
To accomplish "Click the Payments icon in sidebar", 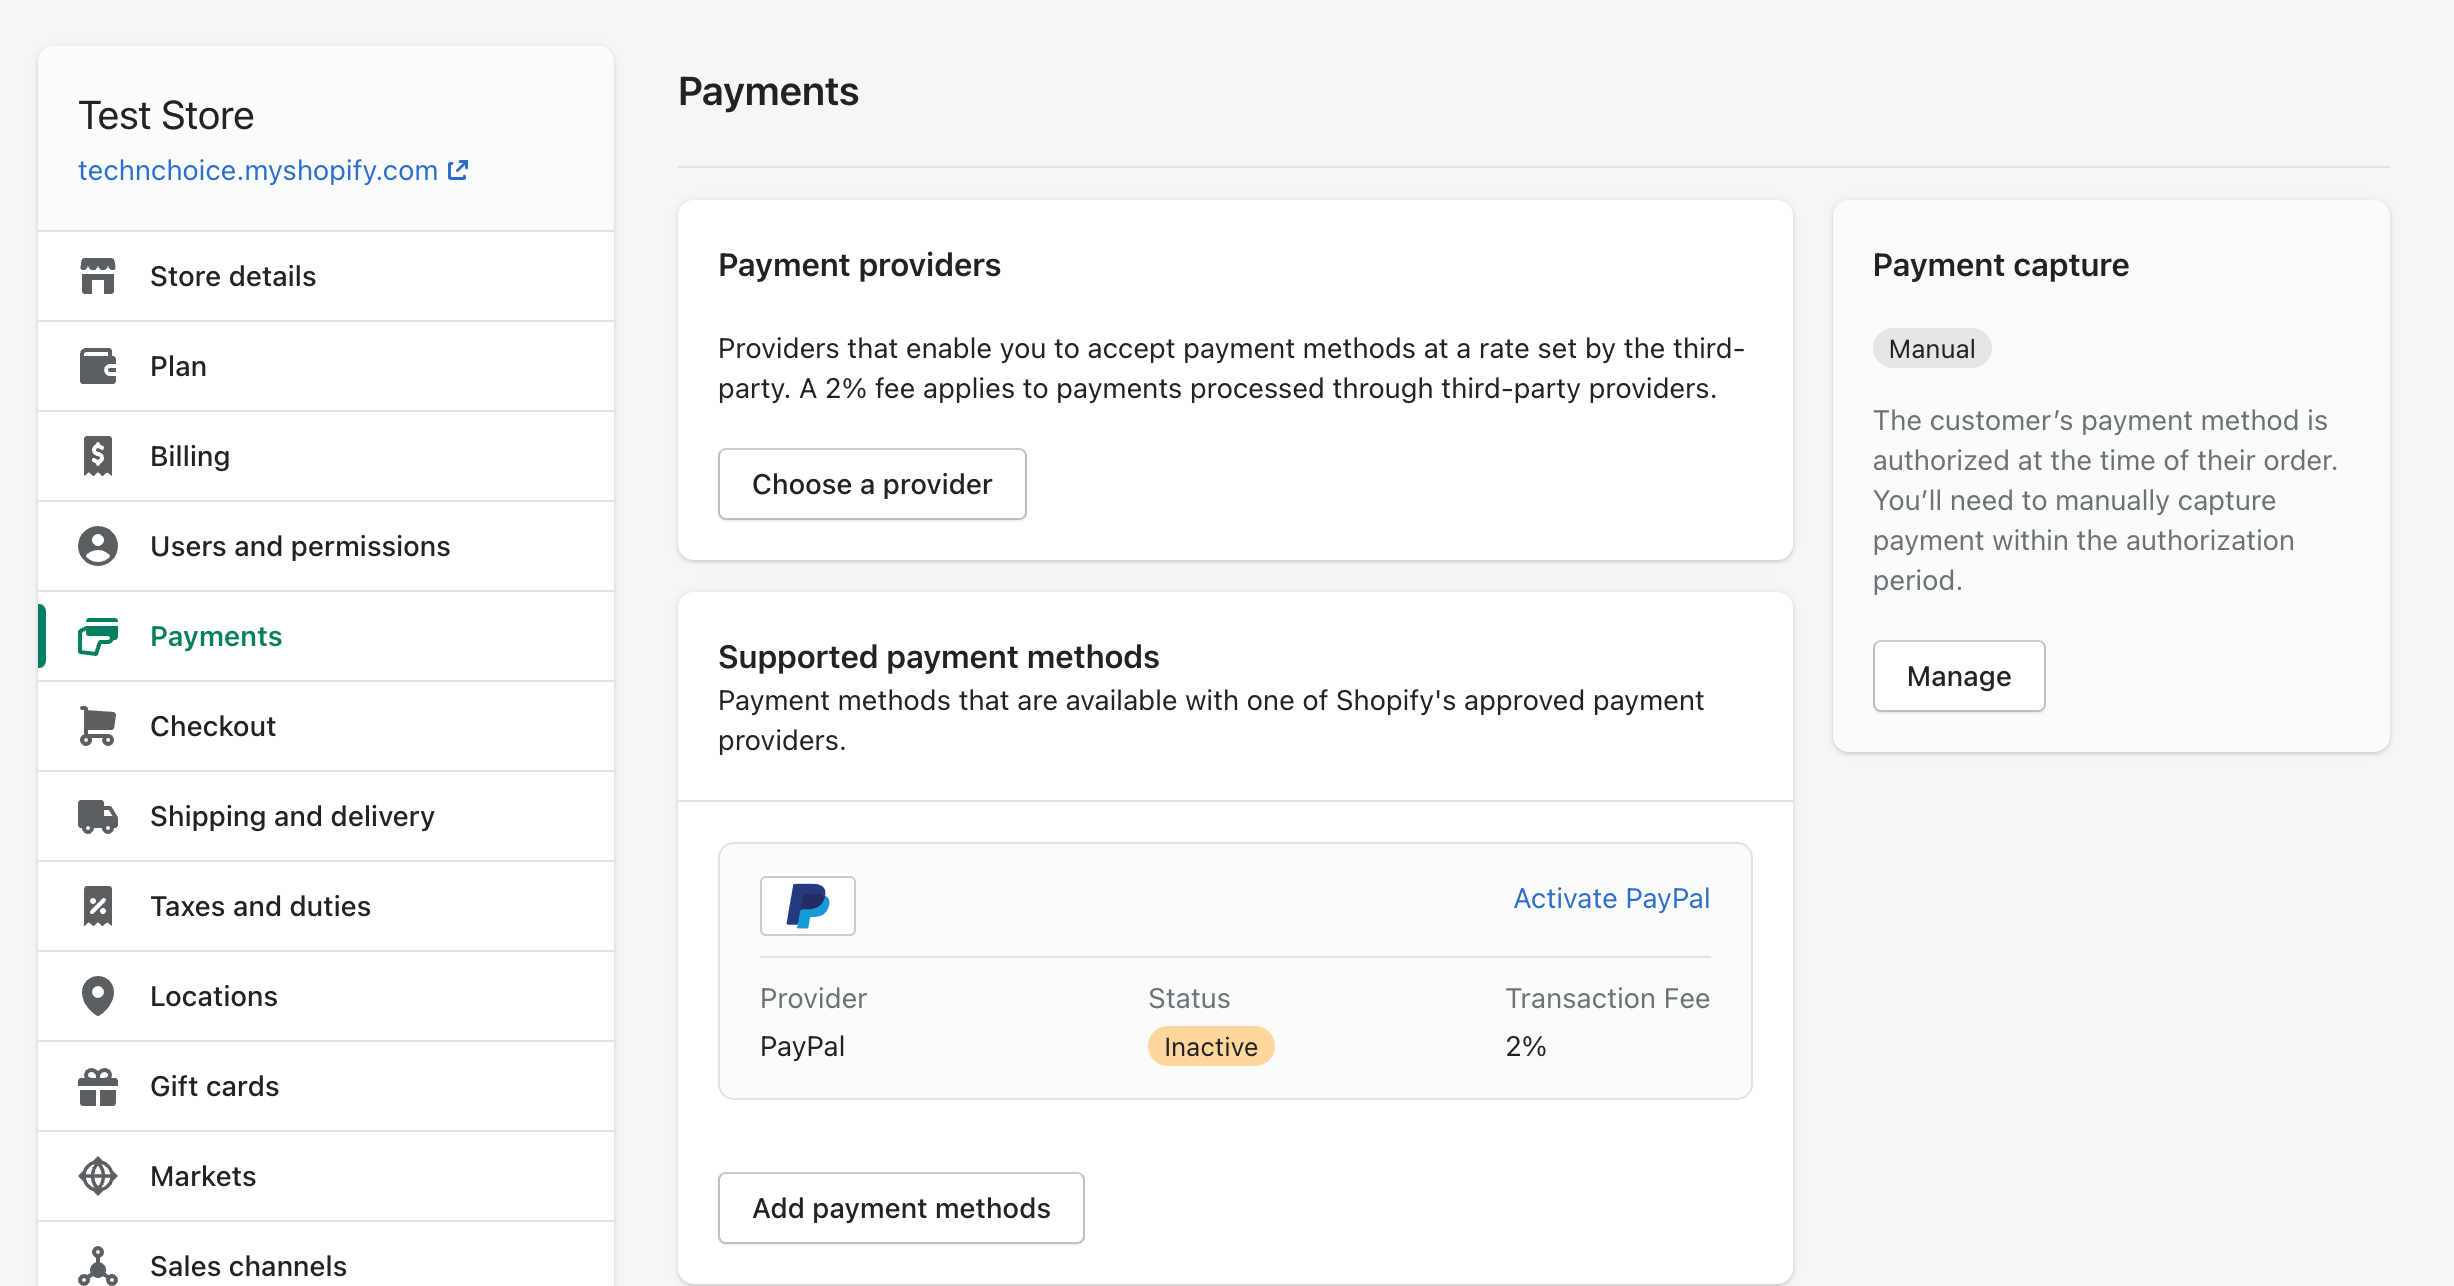I will 102,635.
